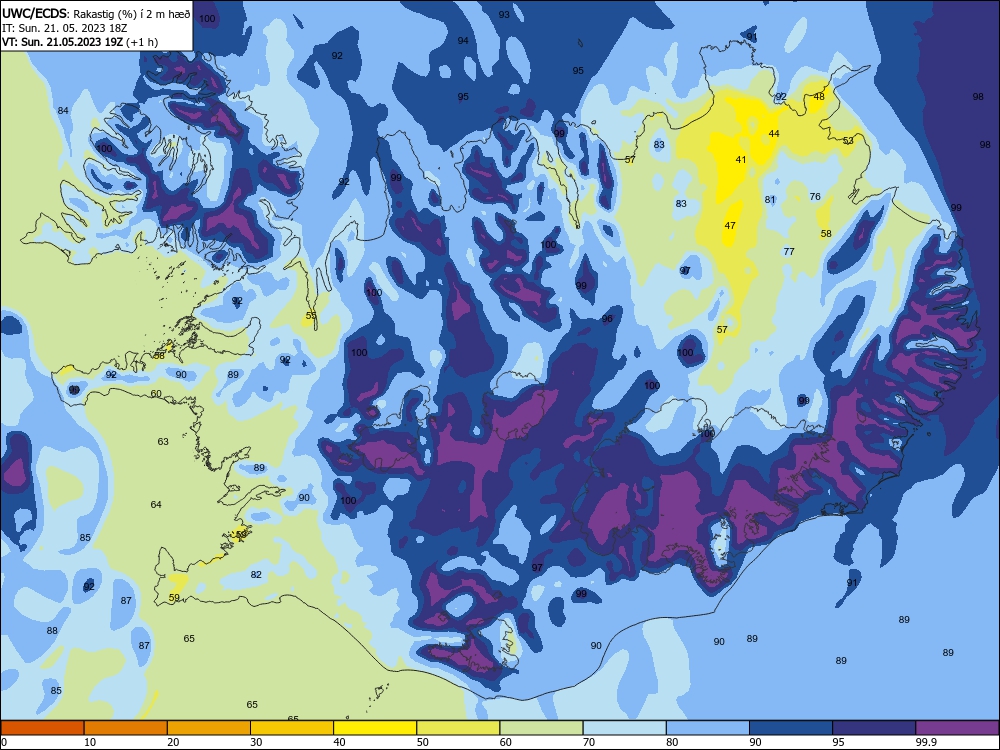
Task: Click the humidity value 88 on map
Action: pyautogui.click(x=52, y=631)
